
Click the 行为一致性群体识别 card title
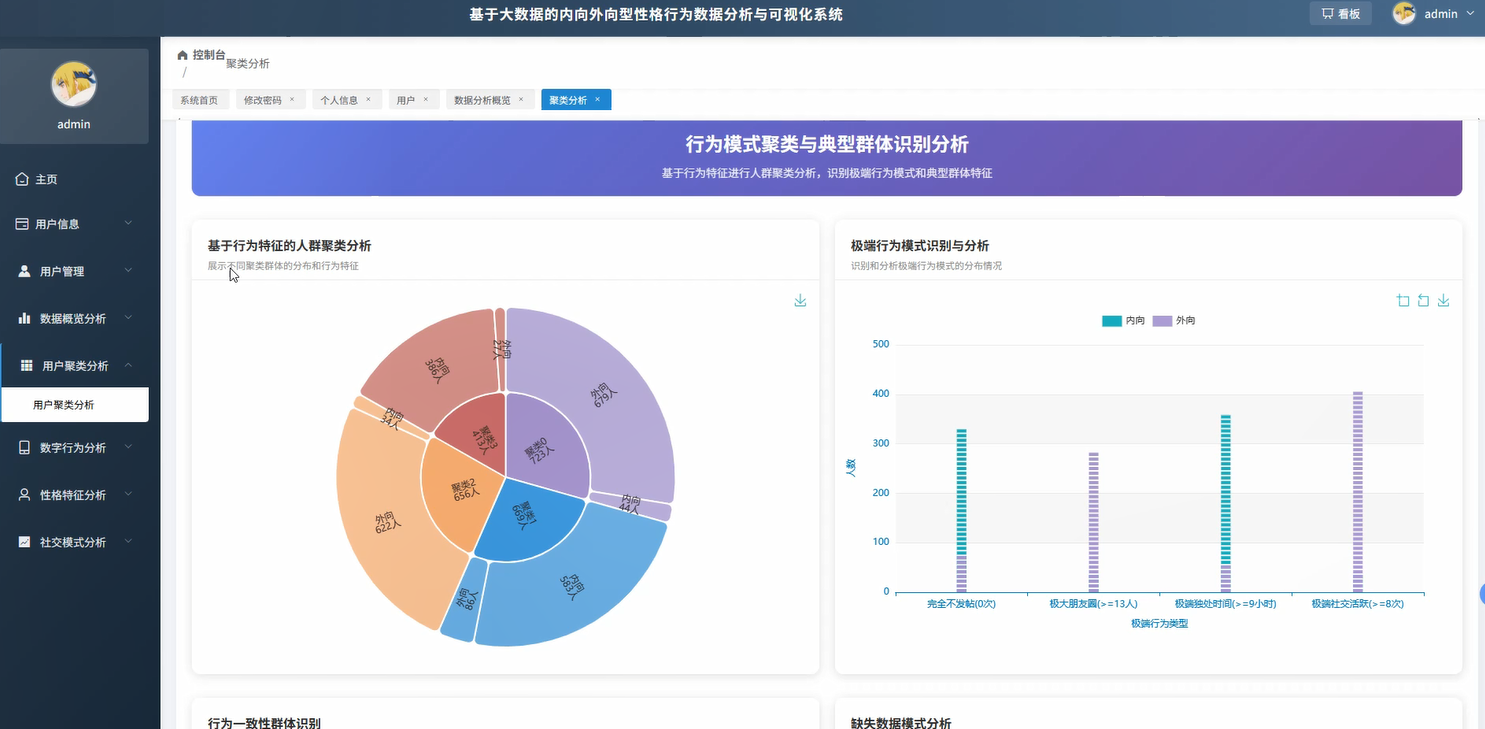264,723
